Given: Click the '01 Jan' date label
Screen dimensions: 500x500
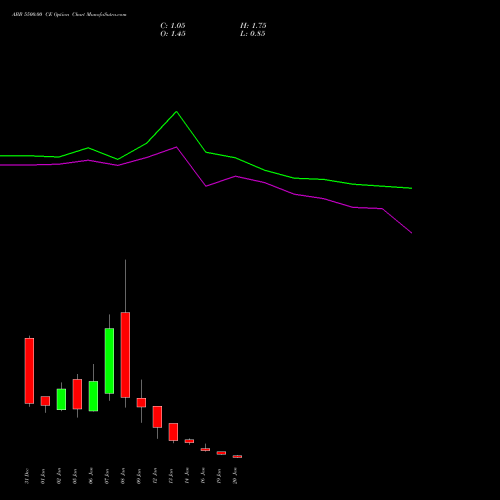Looking at the screenshot, I should pos(43,476).
